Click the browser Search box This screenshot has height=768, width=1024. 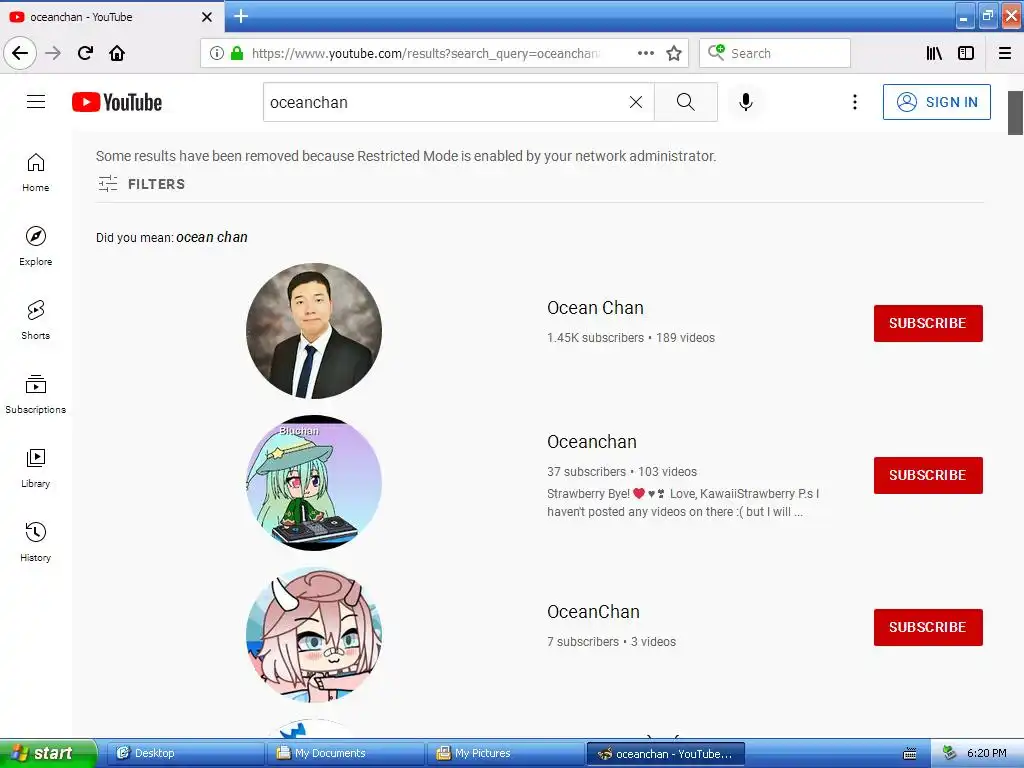click(x=775, y=53)
